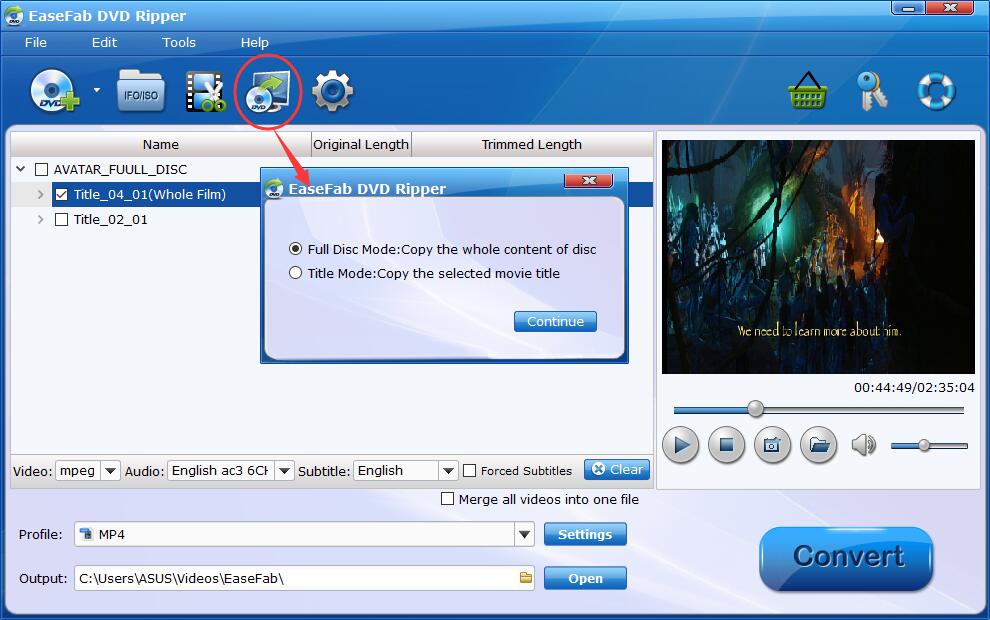This screenshot has width=990, height=620.
Task: Select Title Mode radio button
Action: [x=295, y=273]
